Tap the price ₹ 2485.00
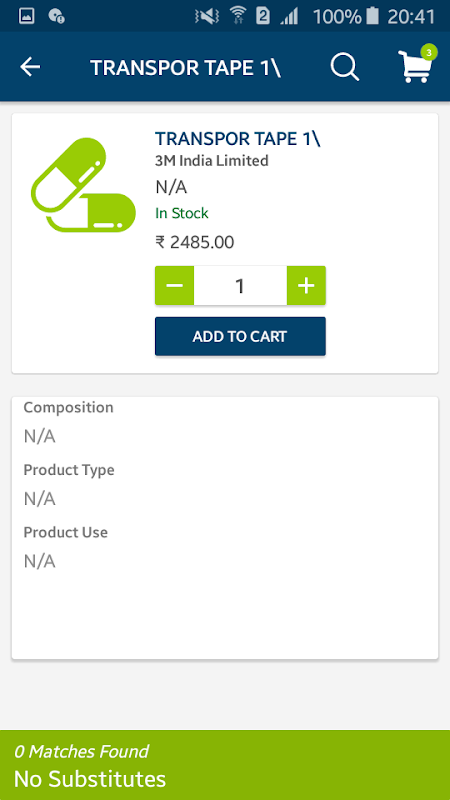 (x=194, y=242)
